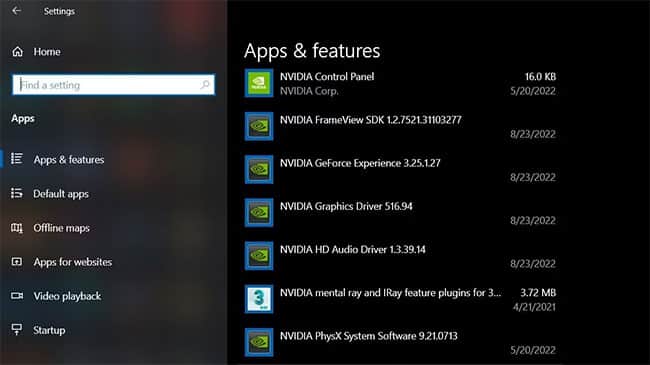Click the NVIDIA Graphics Driver icon
The width and height of the screenshot is (650, 365).
259,212
